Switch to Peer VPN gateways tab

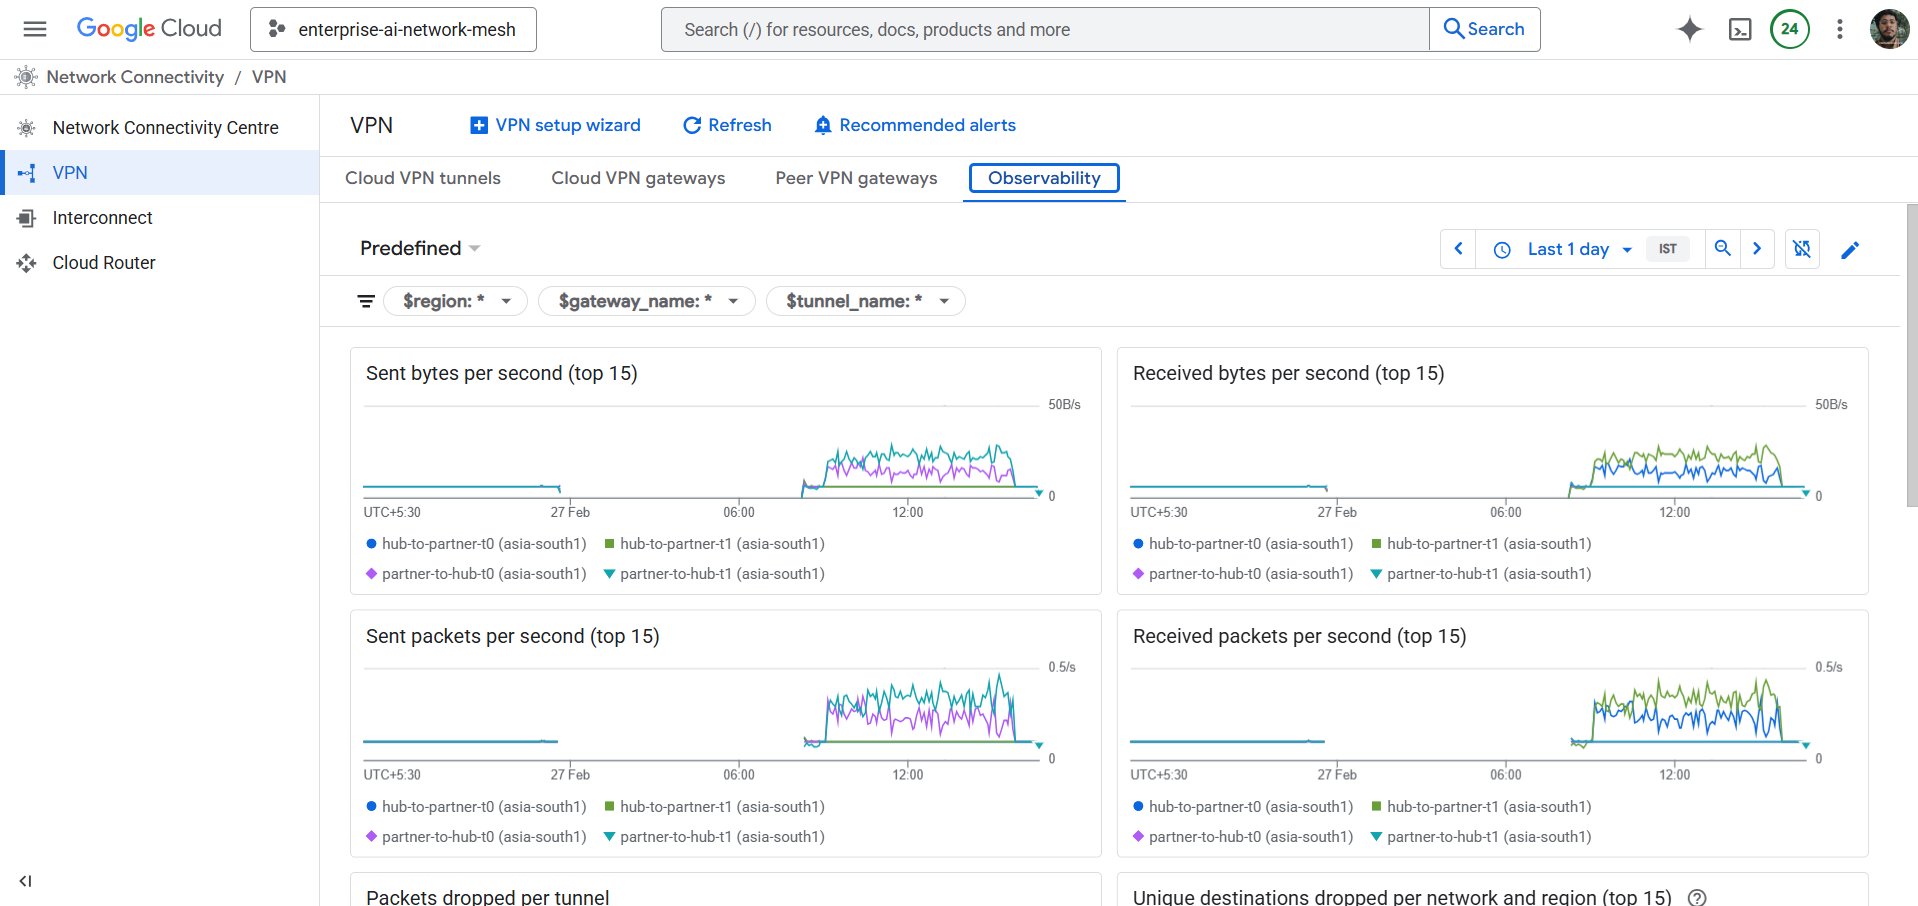point(856,178)
